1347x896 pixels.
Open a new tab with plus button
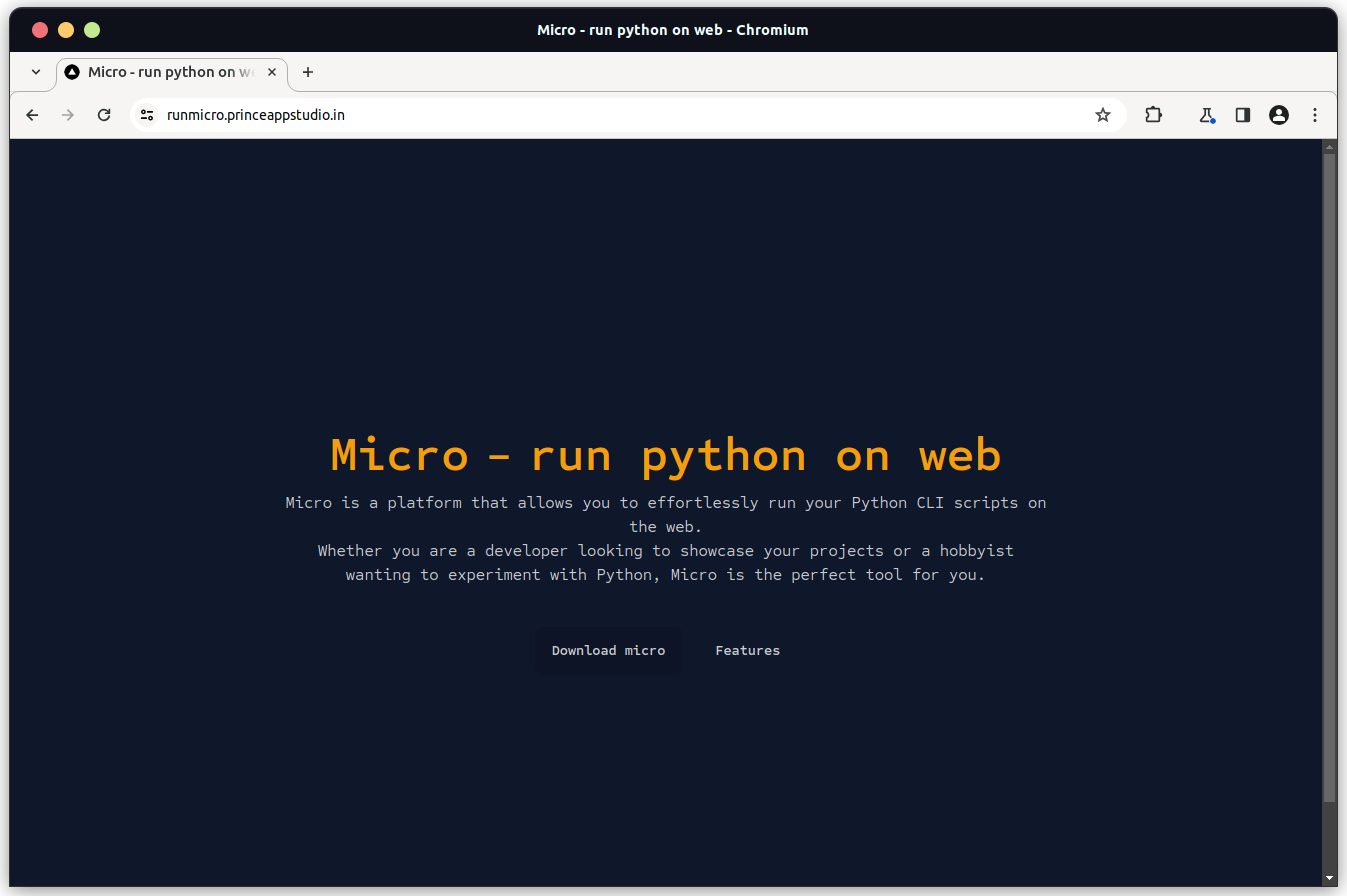tap(308, 72)
